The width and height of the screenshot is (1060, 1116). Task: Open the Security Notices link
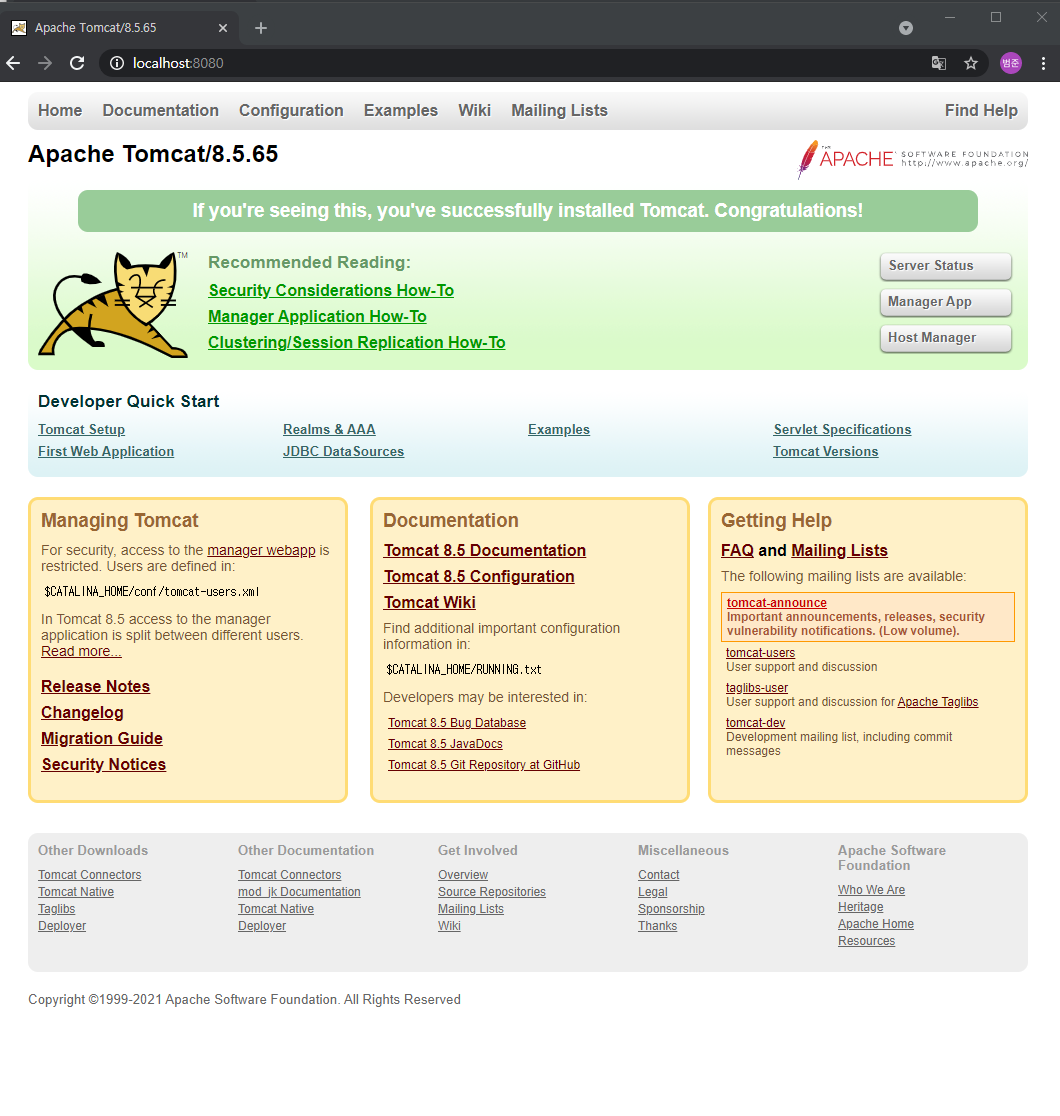(x=103, y=764)
